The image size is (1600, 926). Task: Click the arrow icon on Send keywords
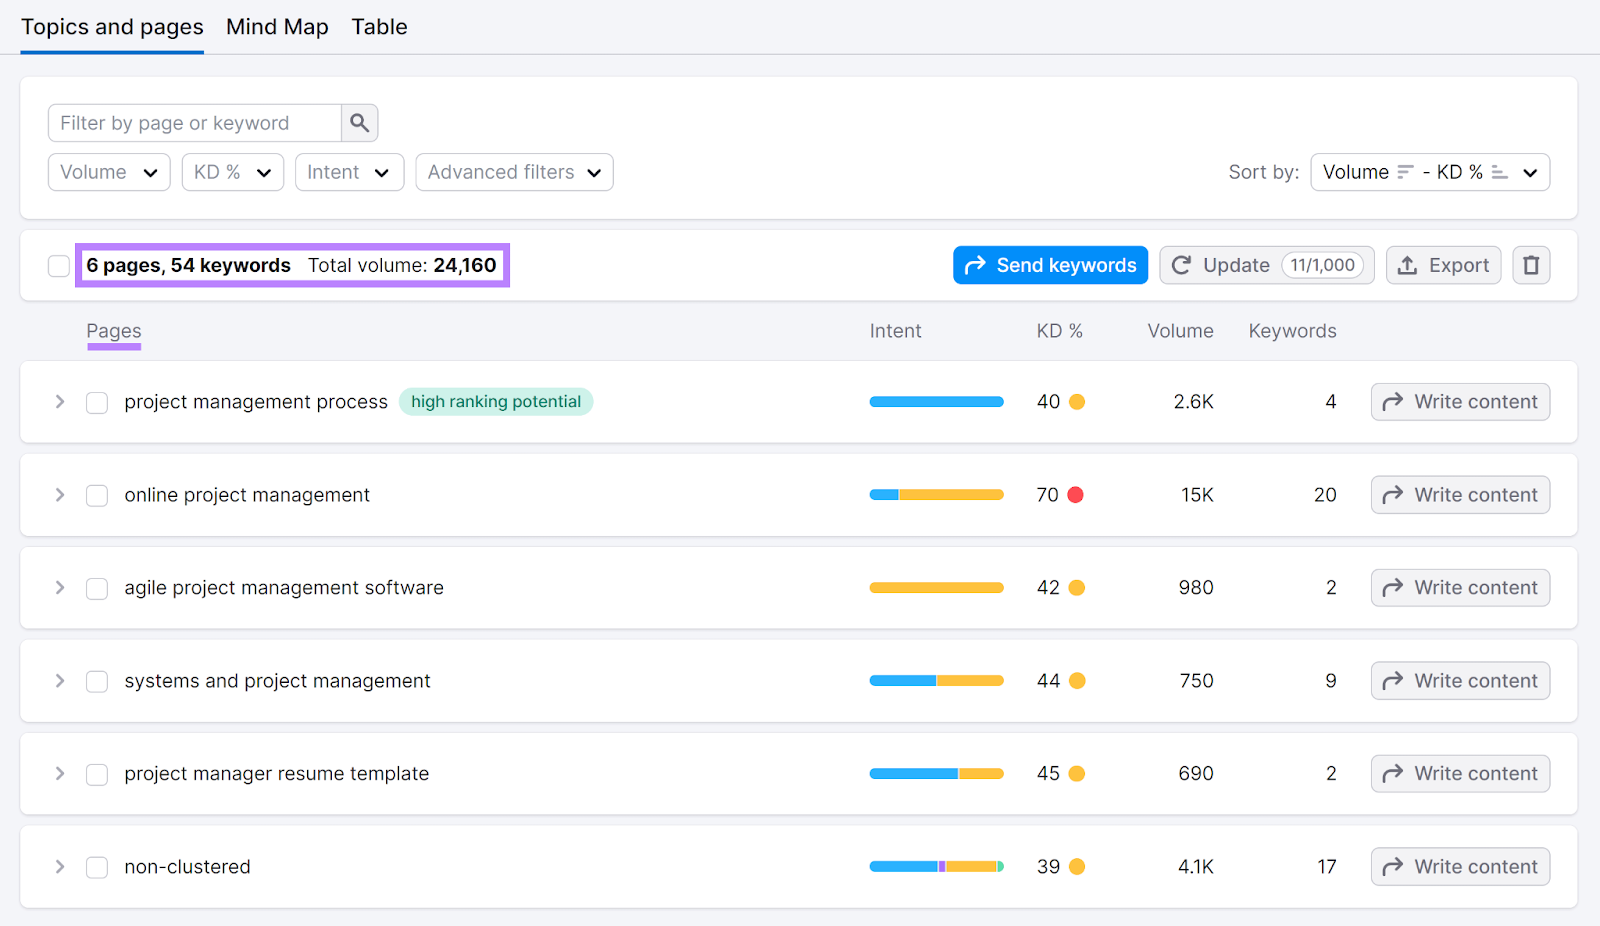pyautogui.click(x=974, y=265)
